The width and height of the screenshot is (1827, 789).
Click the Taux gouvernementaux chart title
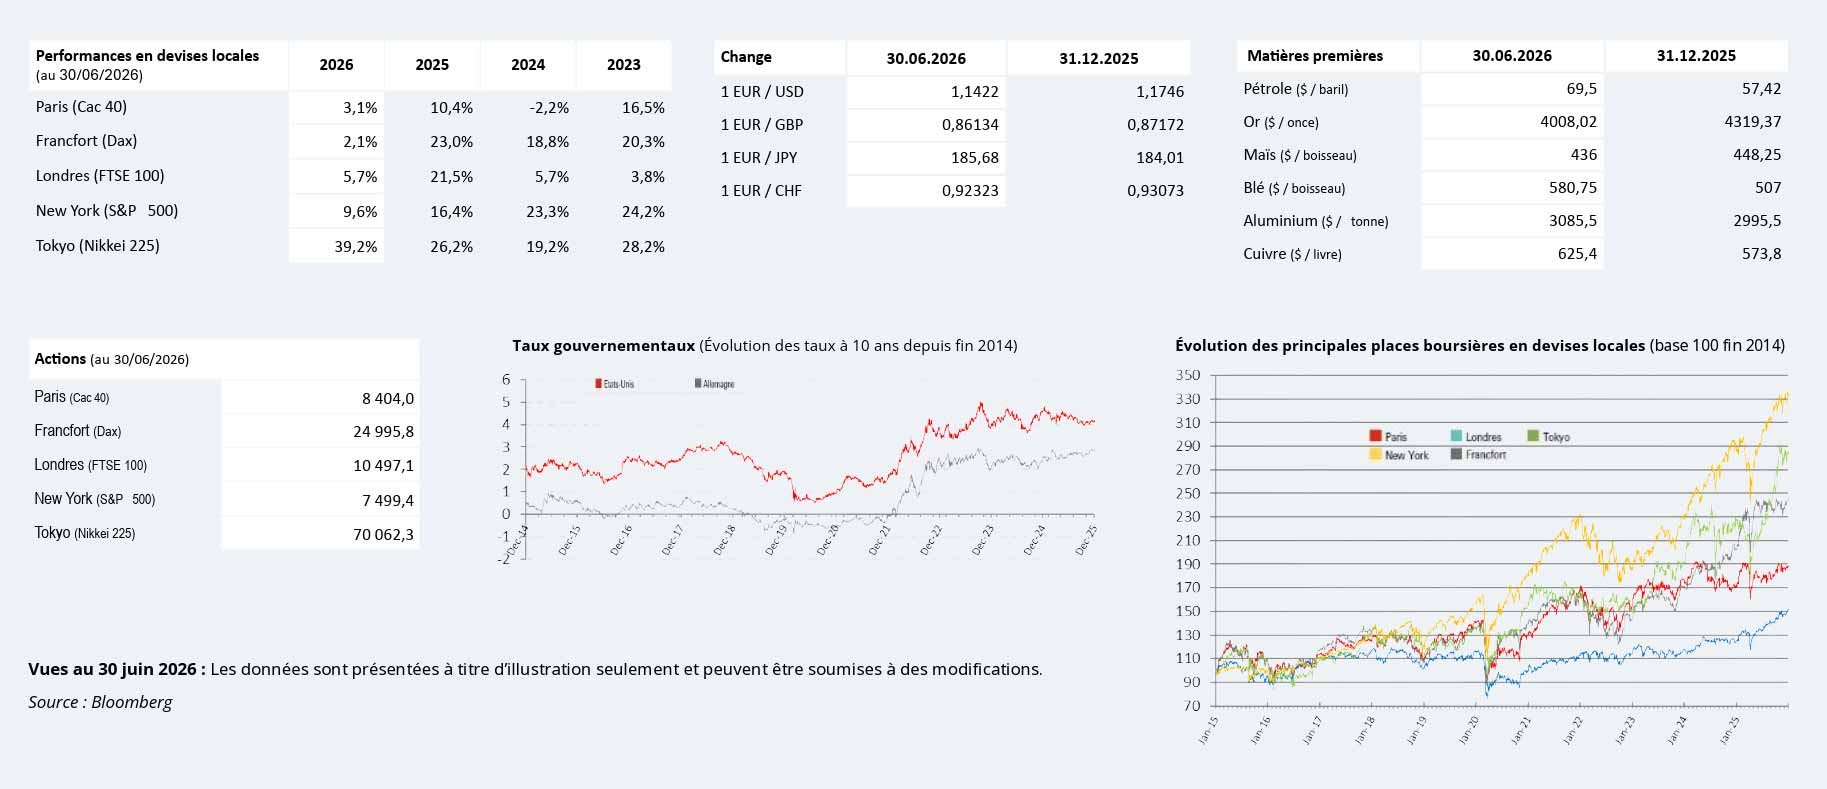pos(765,346)
